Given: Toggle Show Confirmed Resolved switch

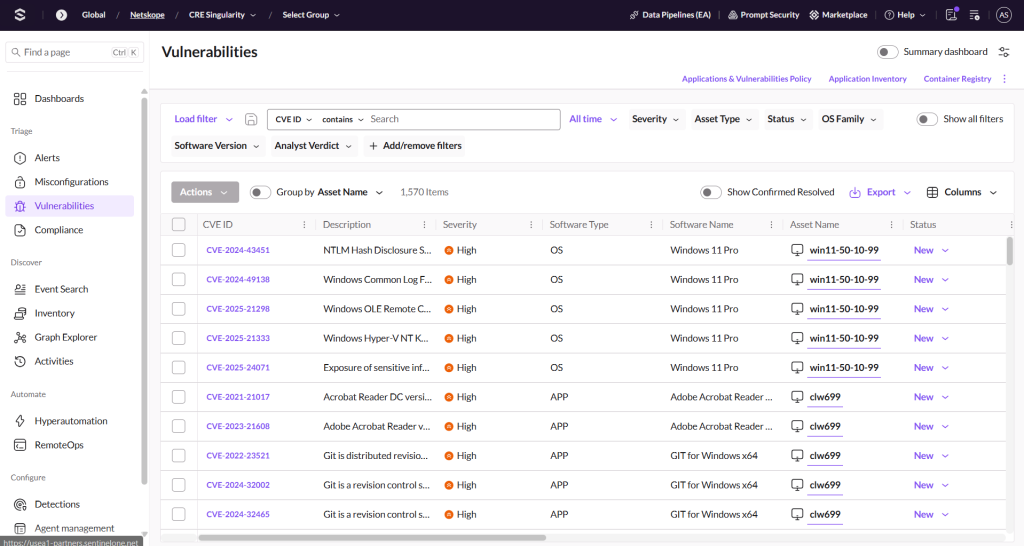Looking at the screenshot, I should point(711,192).
